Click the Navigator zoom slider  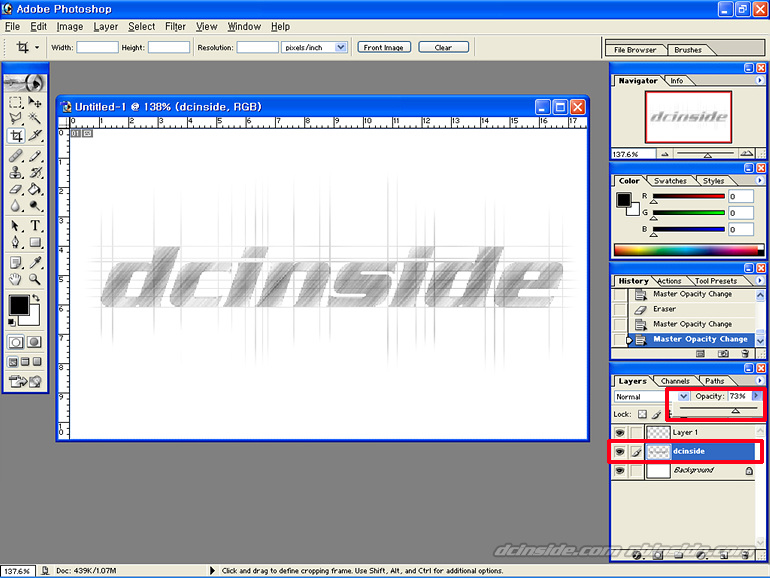708,154
